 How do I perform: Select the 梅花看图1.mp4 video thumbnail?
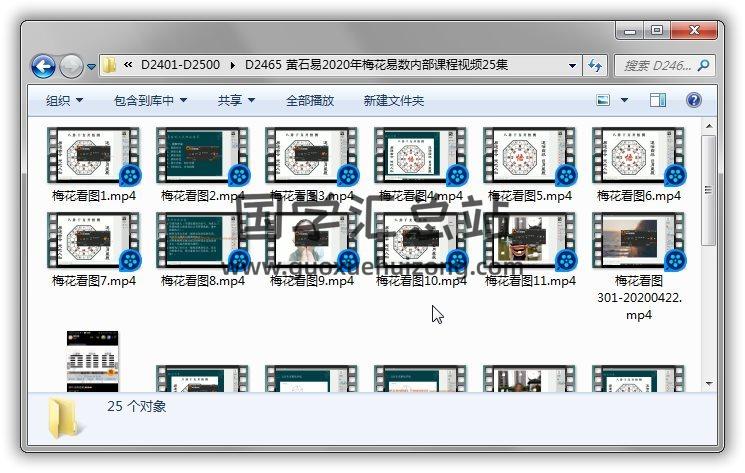[93, 156]
